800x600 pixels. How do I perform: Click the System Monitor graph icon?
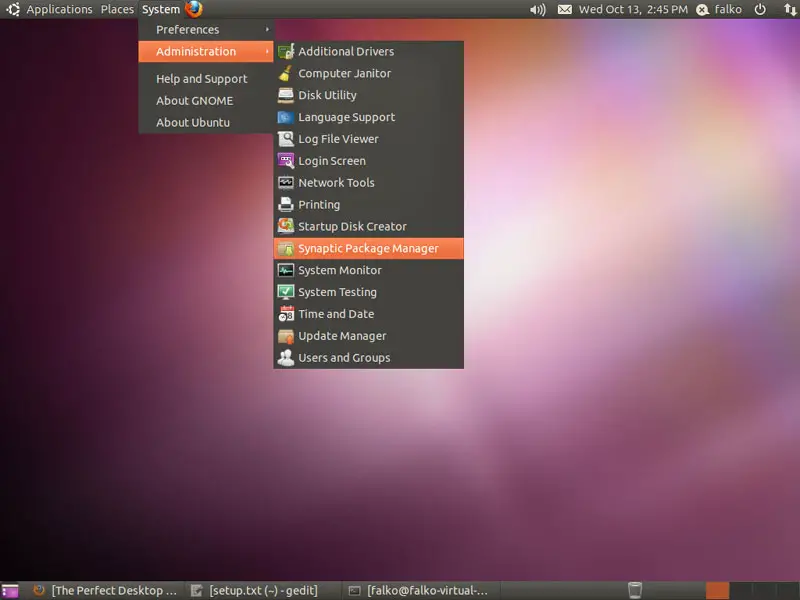286,270
